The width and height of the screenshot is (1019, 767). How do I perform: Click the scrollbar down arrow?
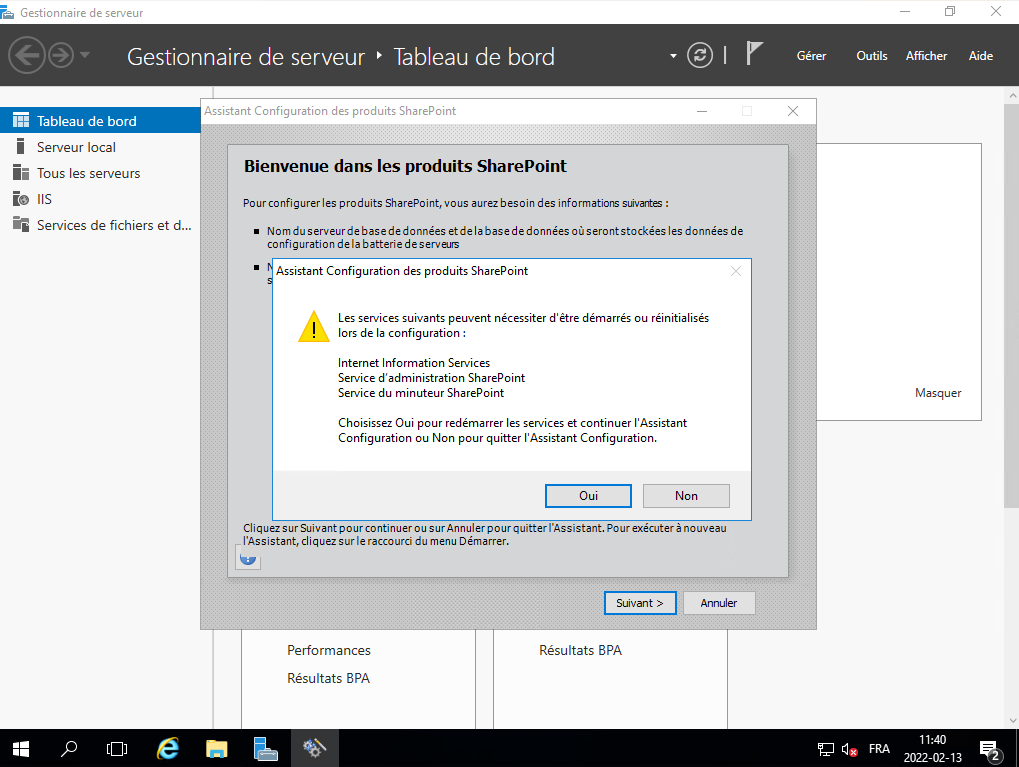[x=1012, y=720]
